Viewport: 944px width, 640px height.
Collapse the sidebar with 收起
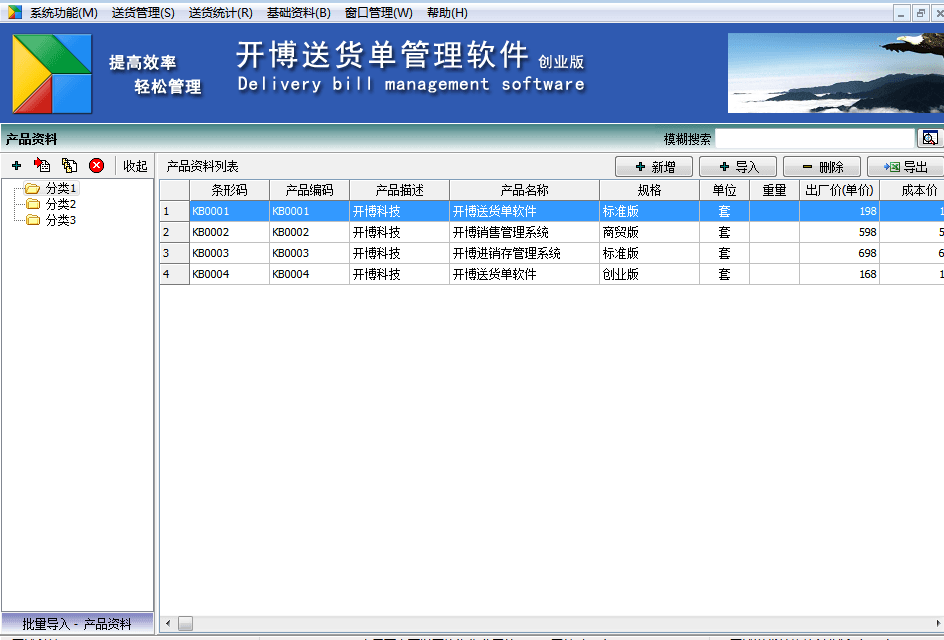click(x=135, y=166)
